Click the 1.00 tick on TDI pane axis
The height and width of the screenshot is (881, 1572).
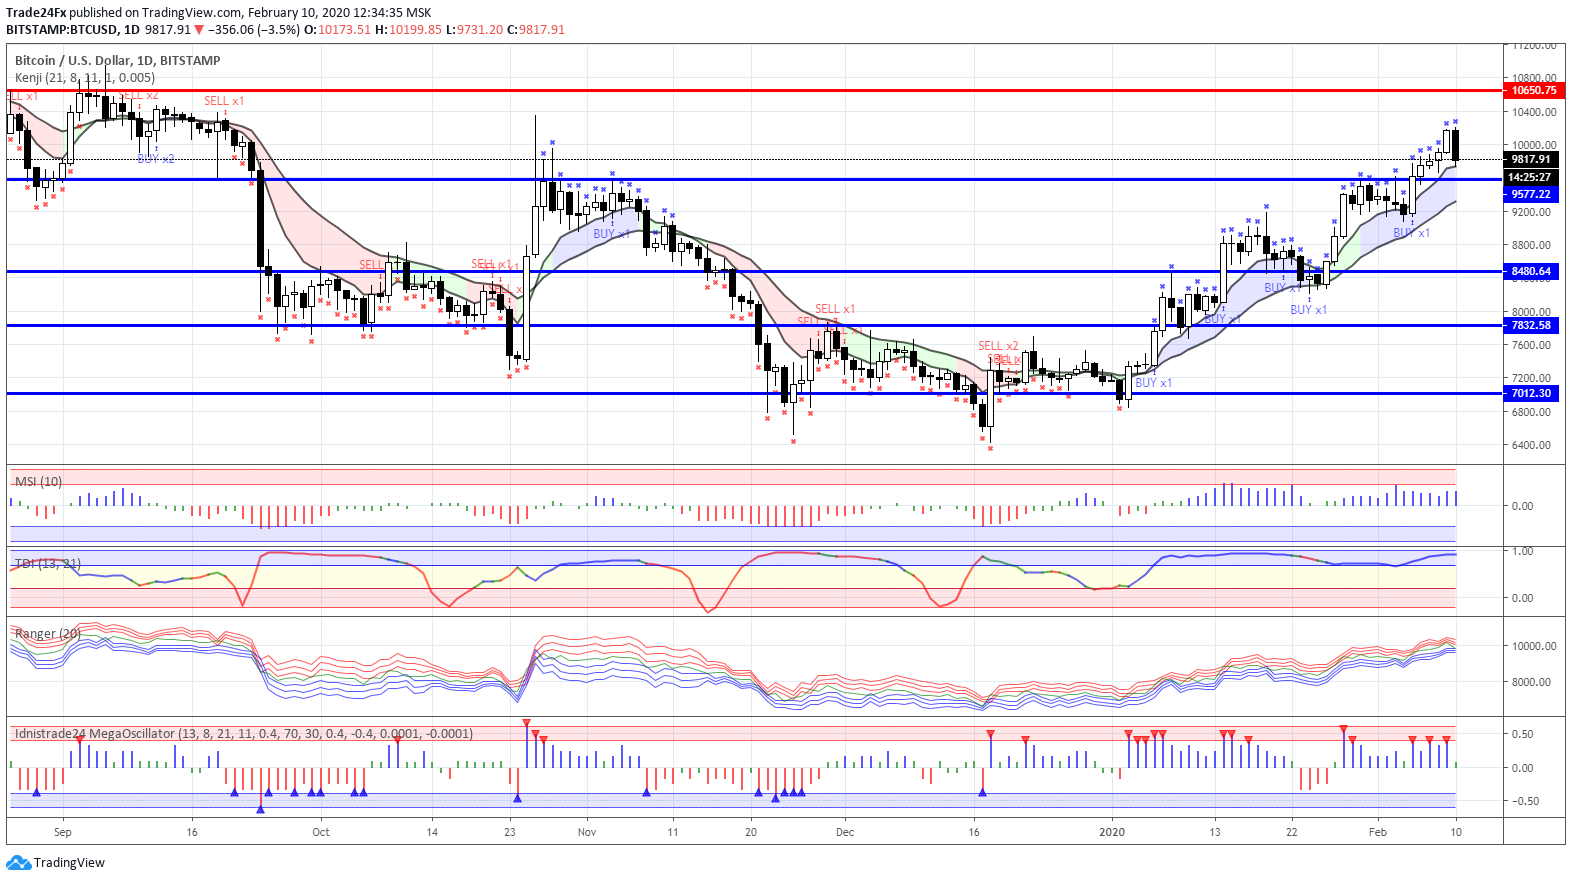[x=1522, y=551]
